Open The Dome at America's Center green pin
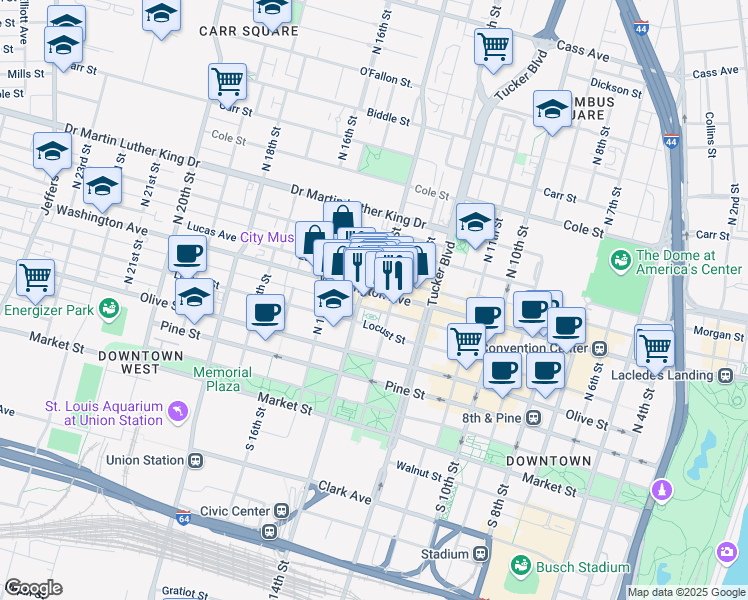Screen dimensions: 748x600 coord(621,261)
